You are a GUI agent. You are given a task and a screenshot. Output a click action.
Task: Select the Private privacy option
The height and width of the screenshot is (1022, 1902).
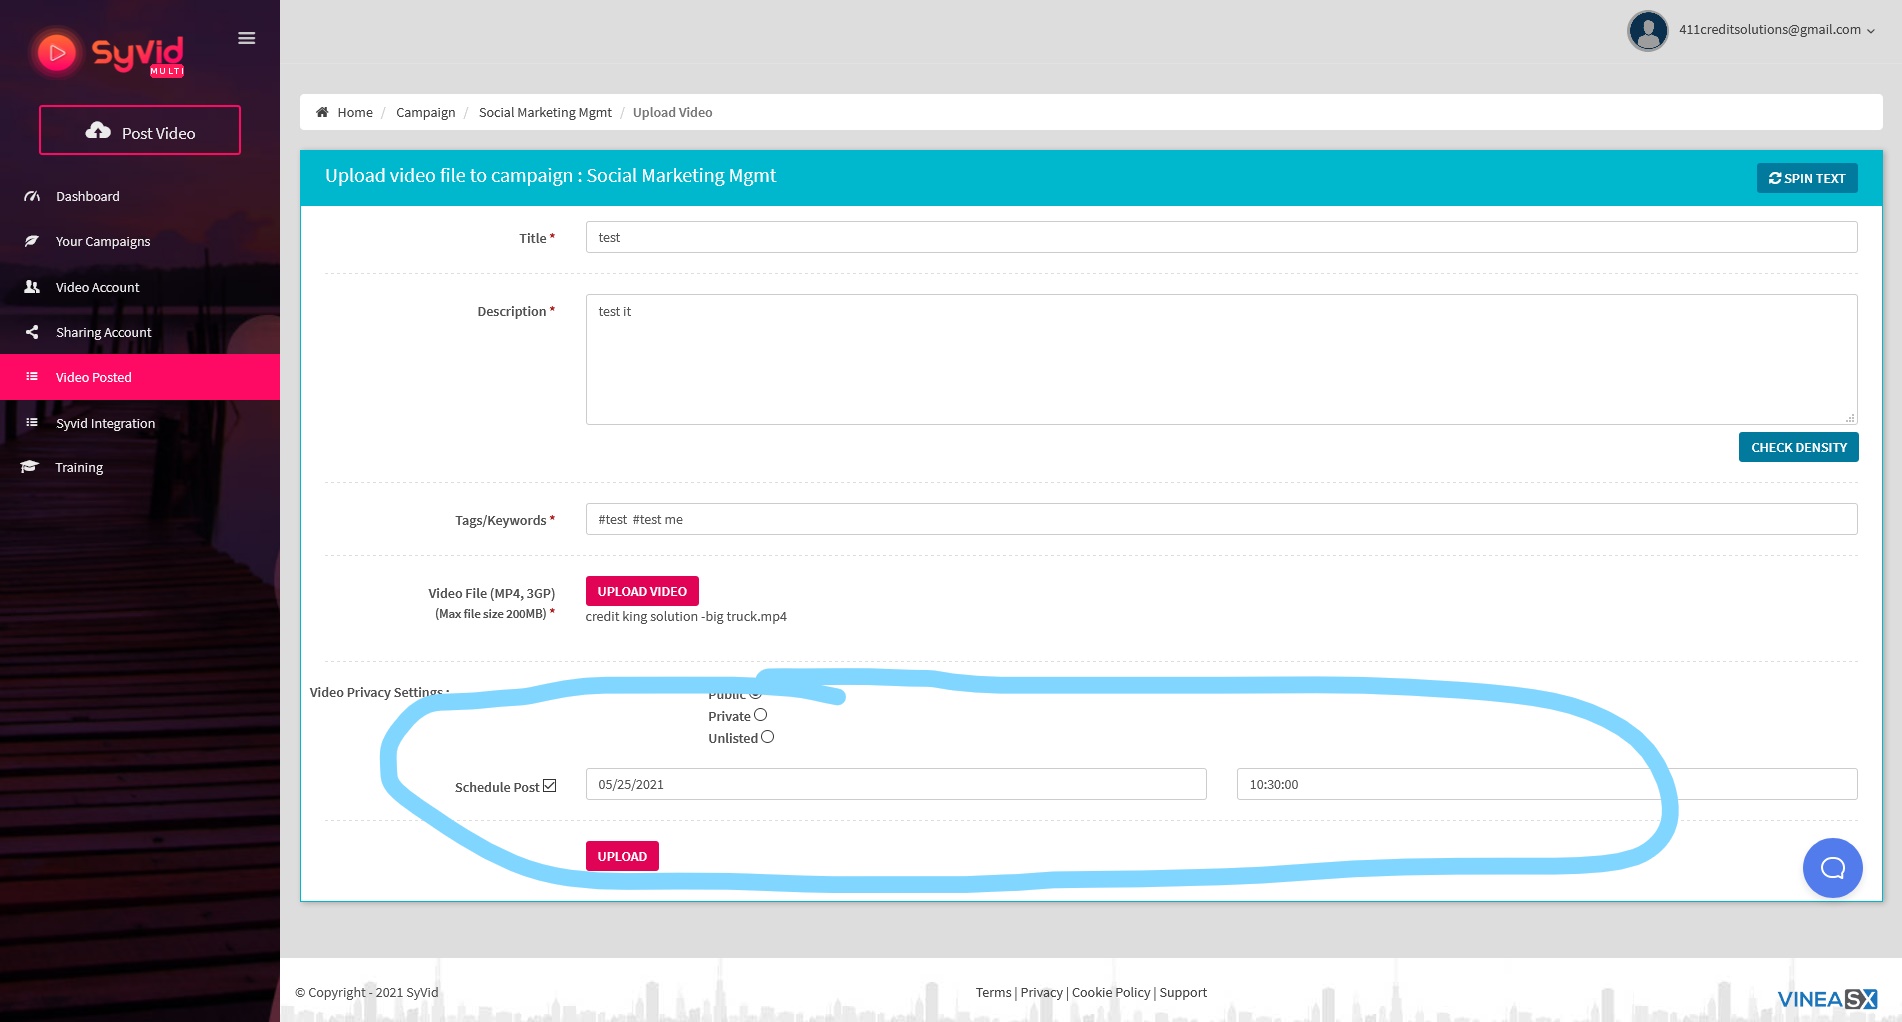point(760,715)
